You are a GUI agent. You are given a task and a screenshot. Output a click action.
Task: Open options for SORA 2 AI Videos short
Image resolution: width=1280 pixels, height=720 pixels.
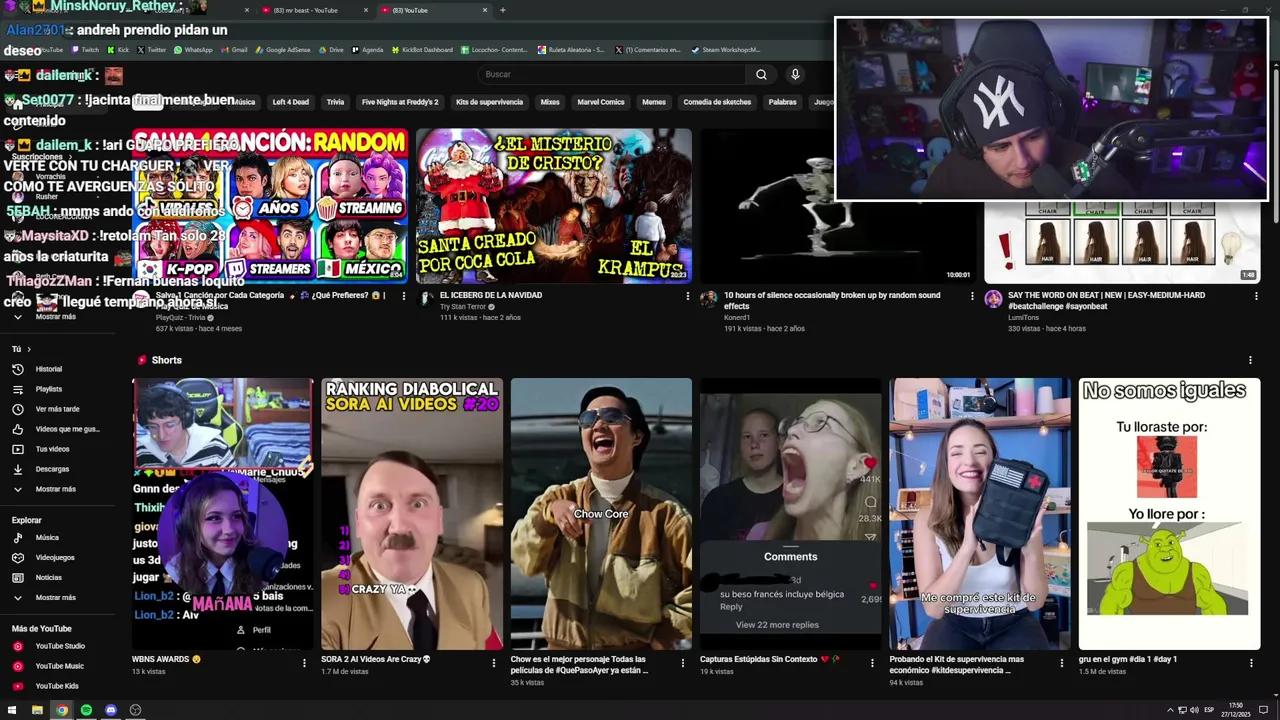tap(493, 662)
